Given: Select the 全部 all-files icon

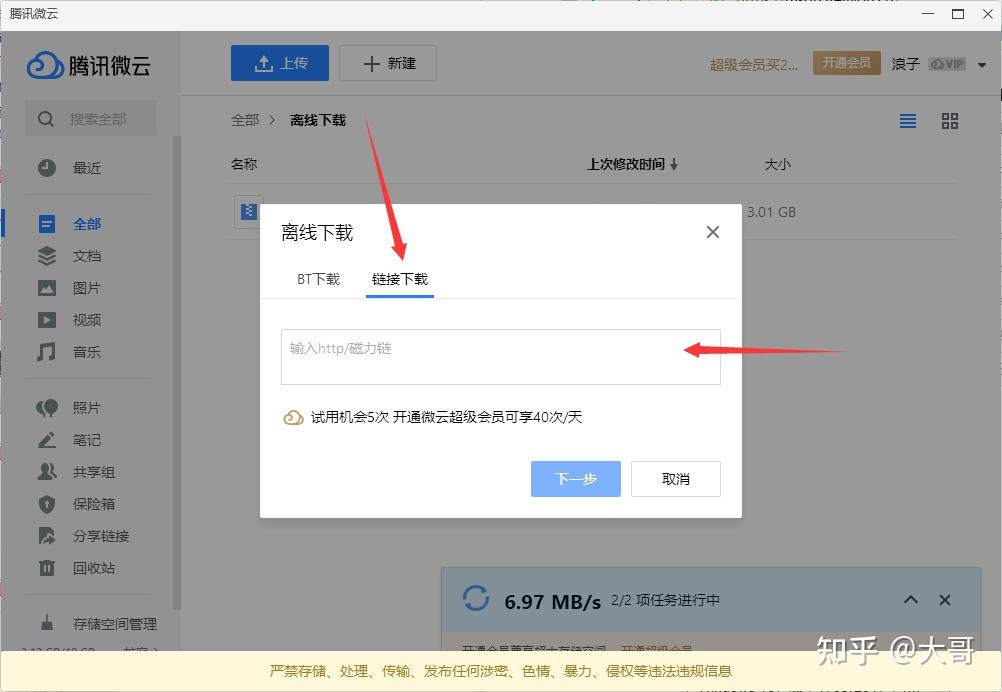Looking at the screenshot, I should [x=47, y=224].
